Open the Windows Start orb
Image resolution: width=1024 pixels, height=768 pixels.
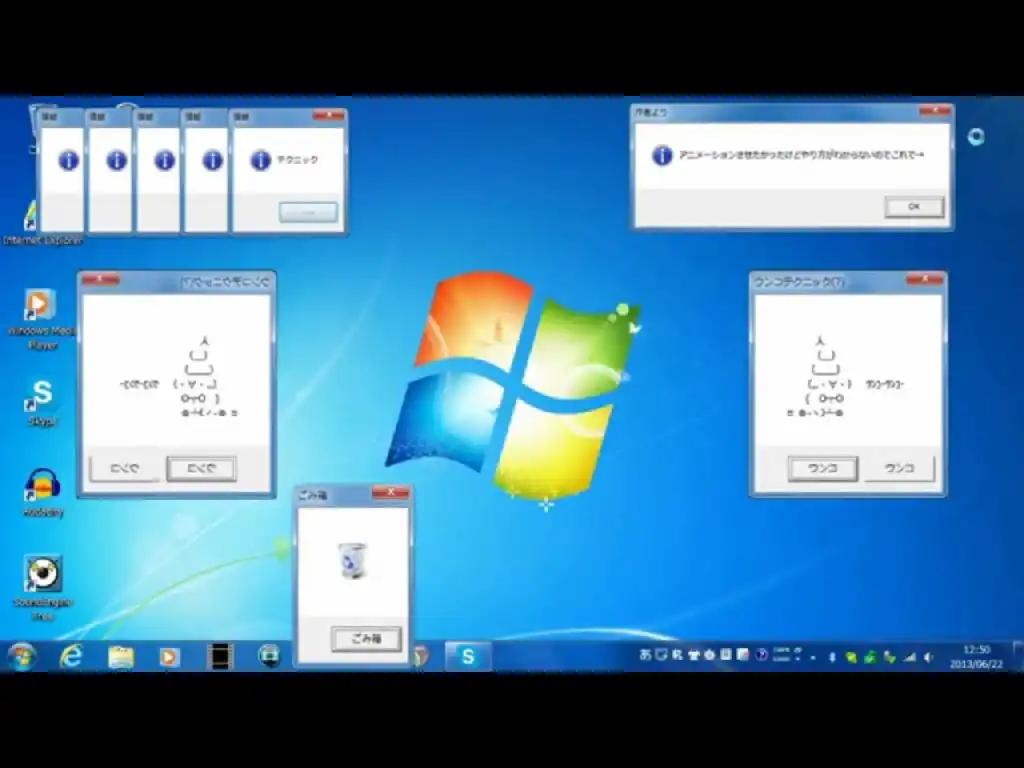22,656
